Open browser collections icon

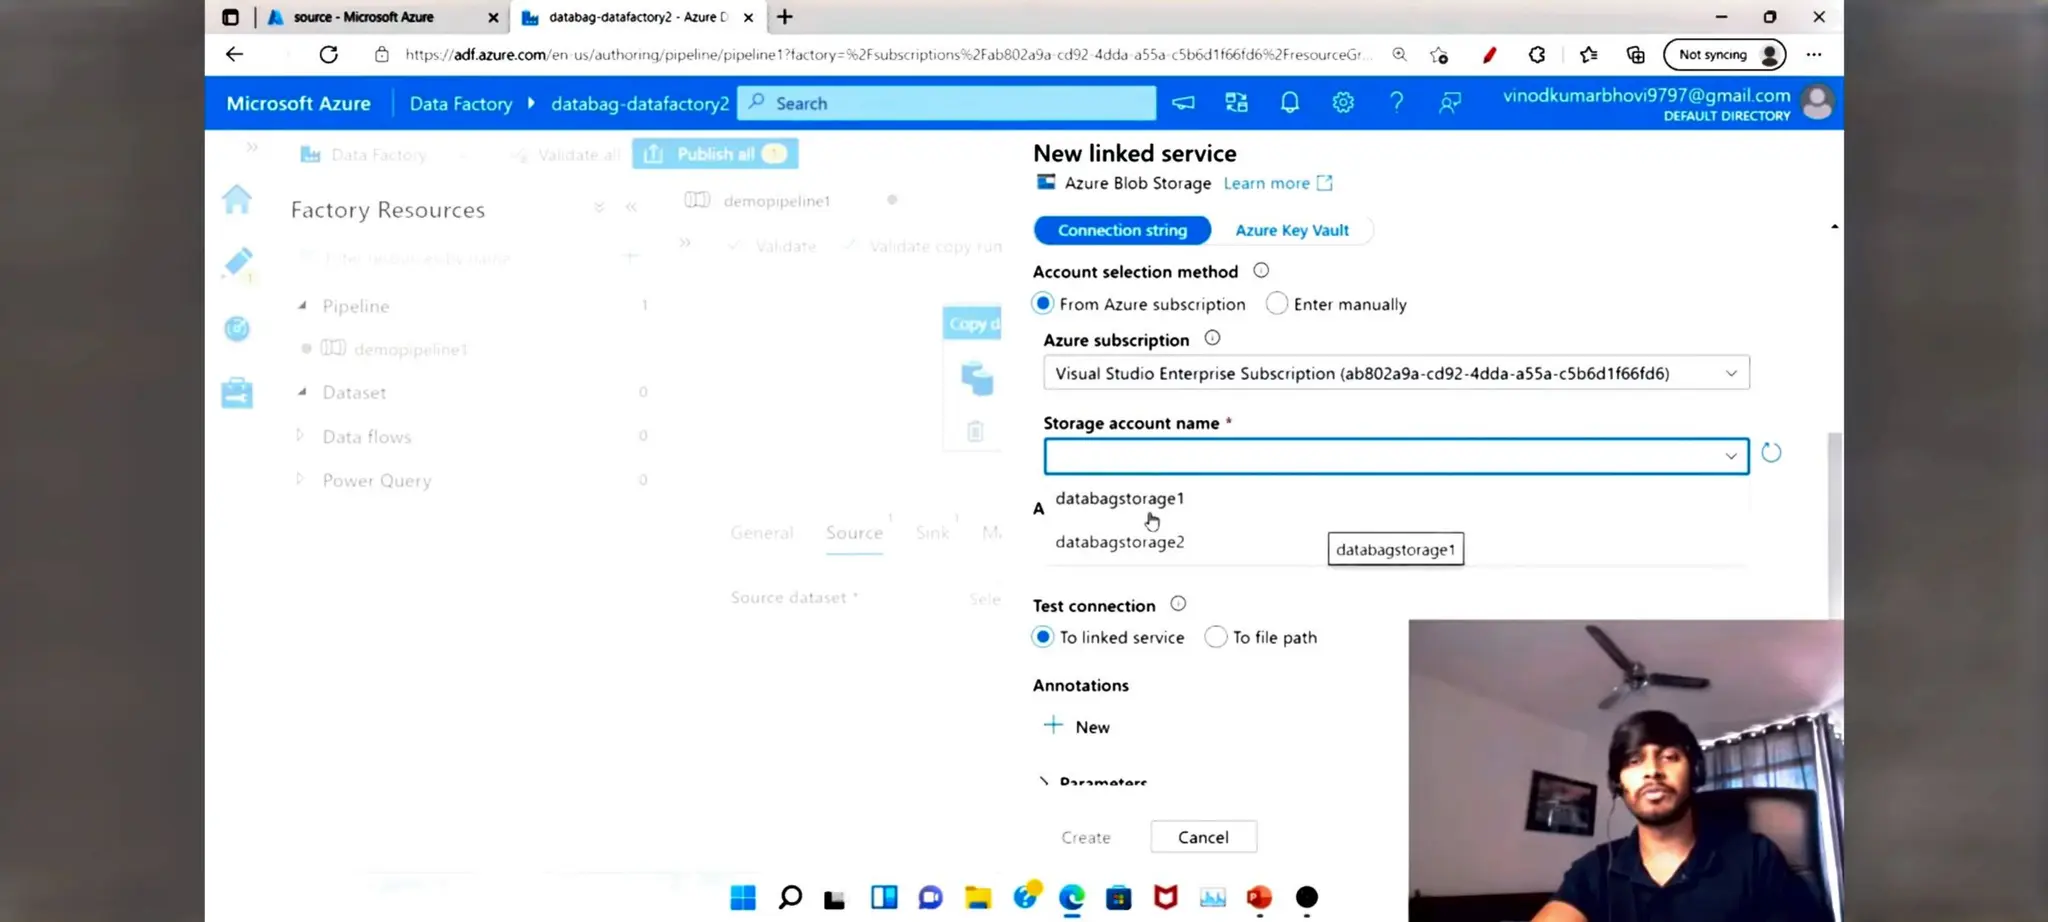[1636, 55]
